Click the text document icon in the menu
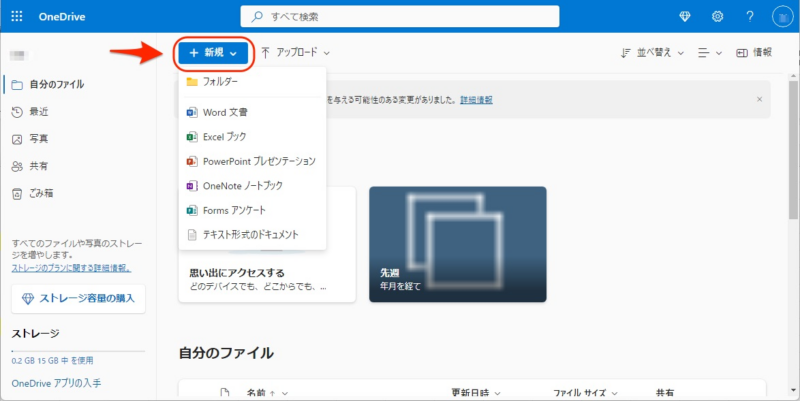800x401 pixels. point(192,235)
